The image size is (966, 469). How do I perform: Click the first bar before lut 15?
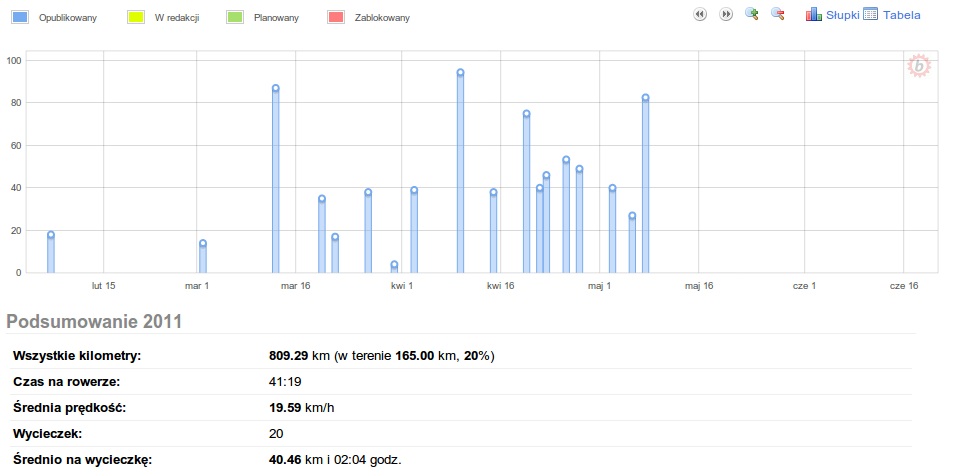click(51, 253)
